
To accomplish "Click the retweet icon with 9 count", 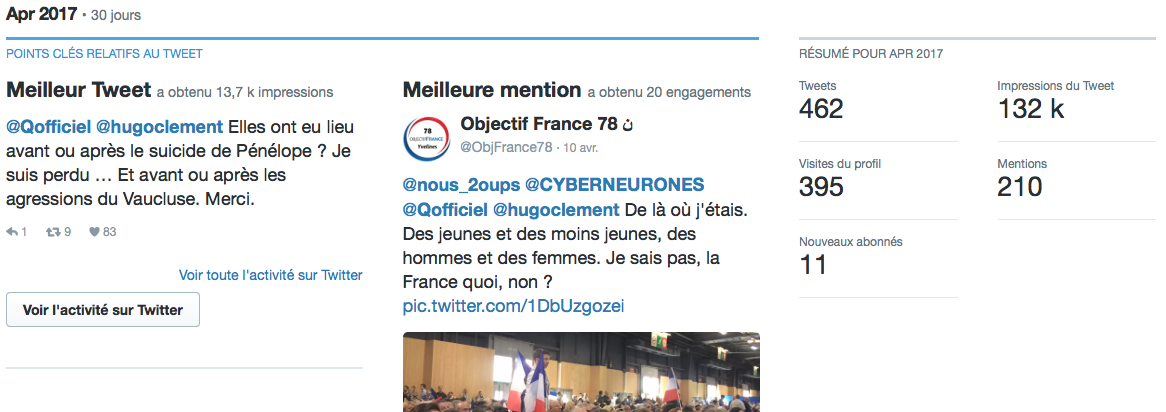I will [53, 232].
